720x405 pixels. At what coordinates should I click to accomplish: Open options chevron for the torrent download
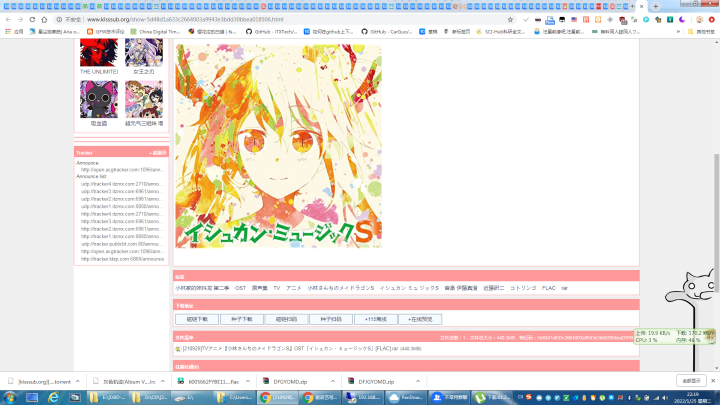78,382
